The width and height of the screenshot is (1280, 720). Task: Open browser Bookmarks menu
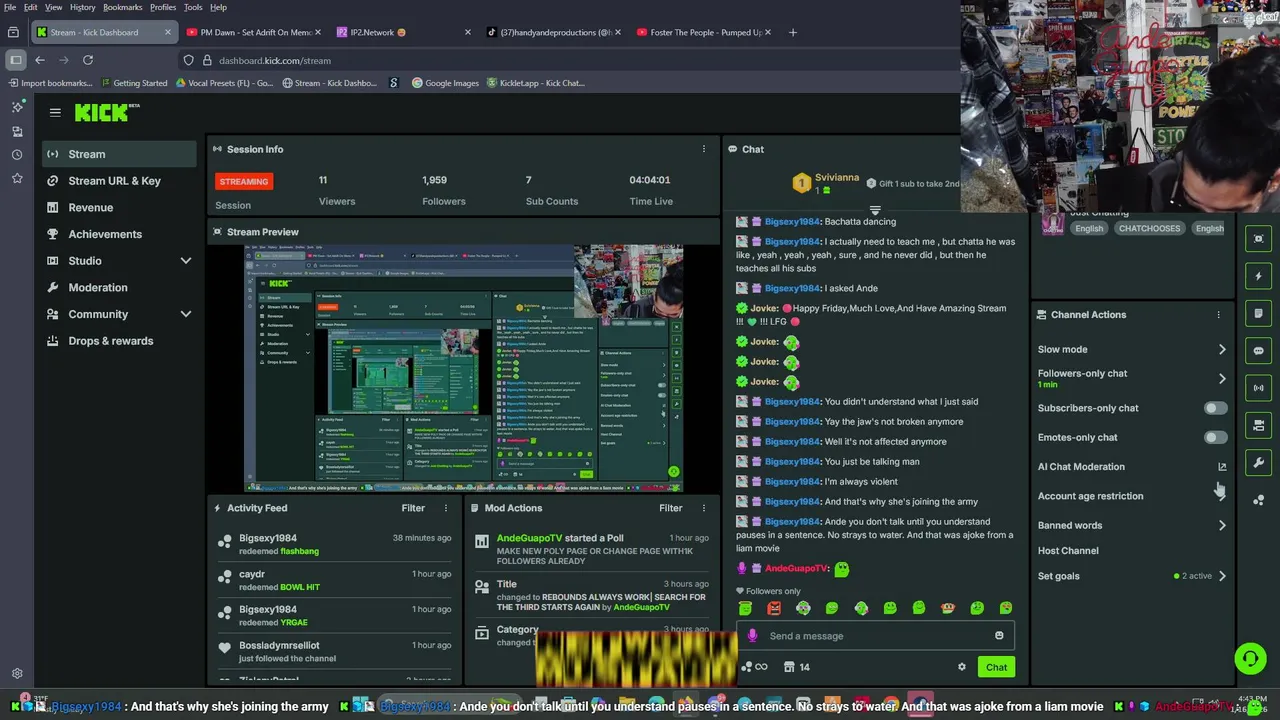coord(123,7)
